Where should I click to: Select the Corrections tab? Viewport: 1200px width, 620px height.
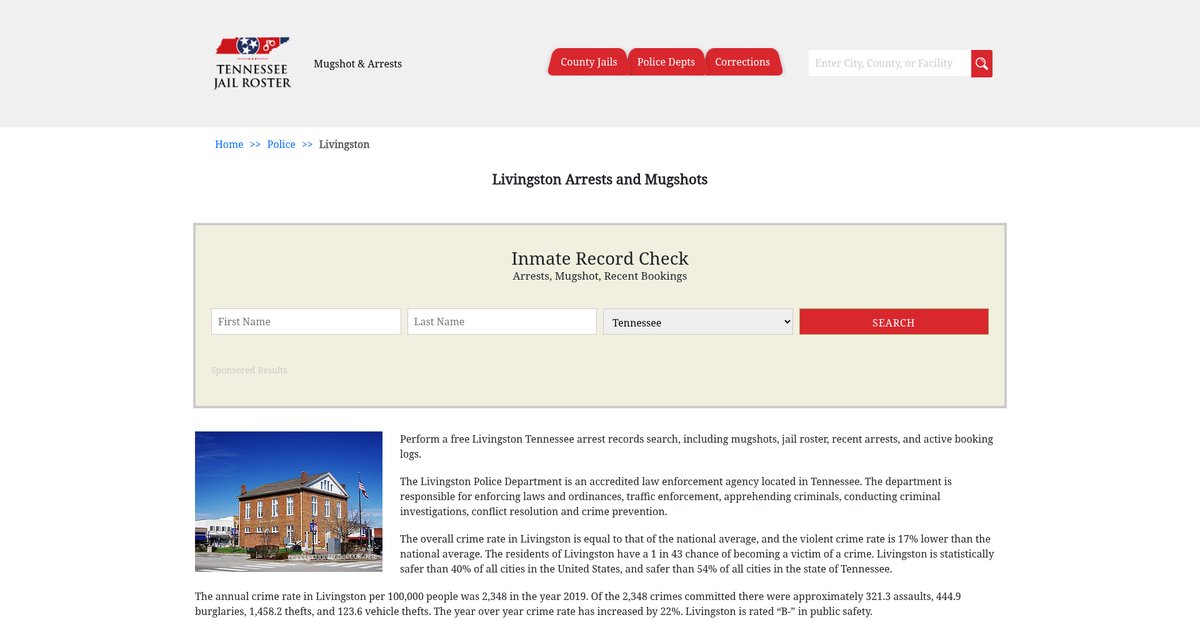pyautogui.click(x=742, y=62)
